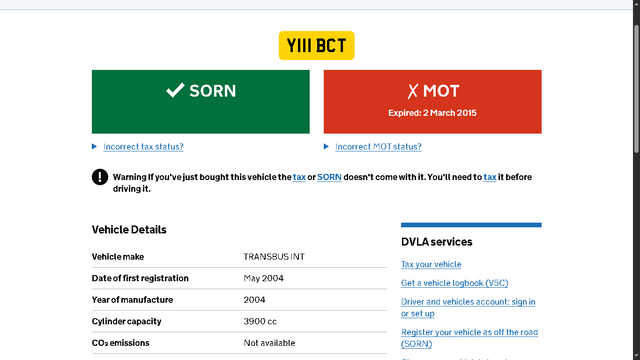
Task: Click the X icon beside MOT
Action: [413, 91]
